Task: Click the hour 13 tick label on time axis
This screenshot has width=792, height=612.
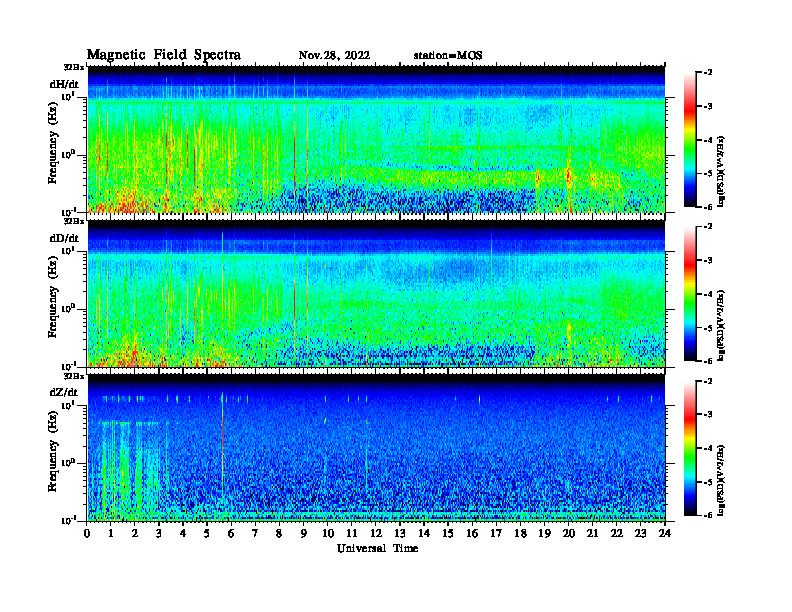Action: pos(400,534)
